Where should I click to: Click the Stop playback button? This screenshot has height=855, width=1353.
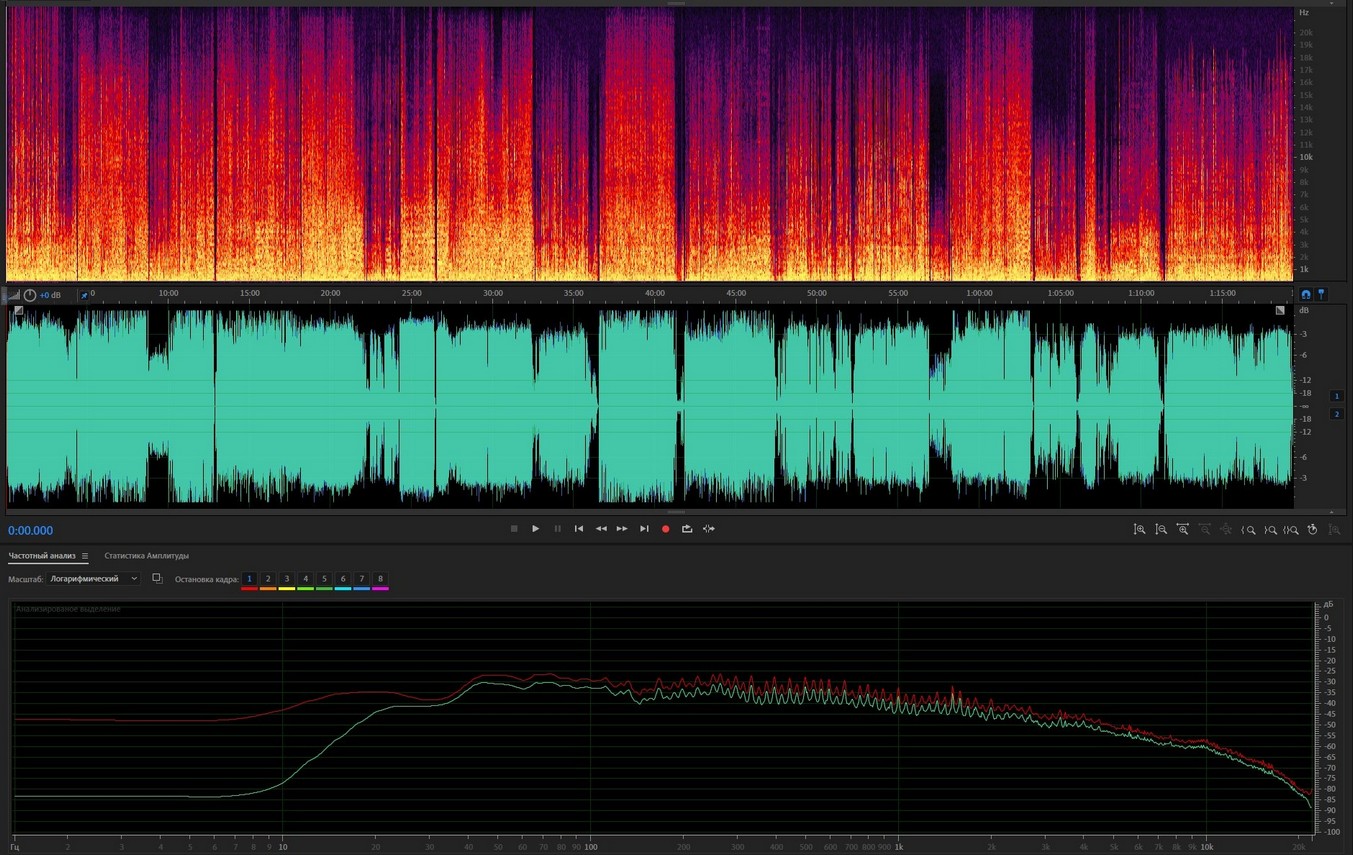(514, 529)
